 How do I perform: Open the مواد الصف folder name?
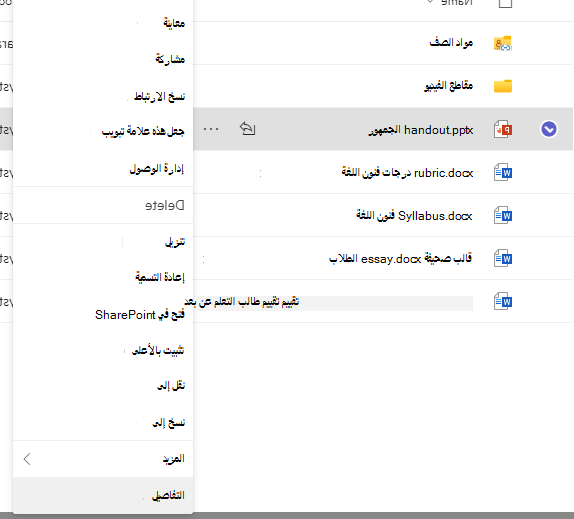[451, 42]
